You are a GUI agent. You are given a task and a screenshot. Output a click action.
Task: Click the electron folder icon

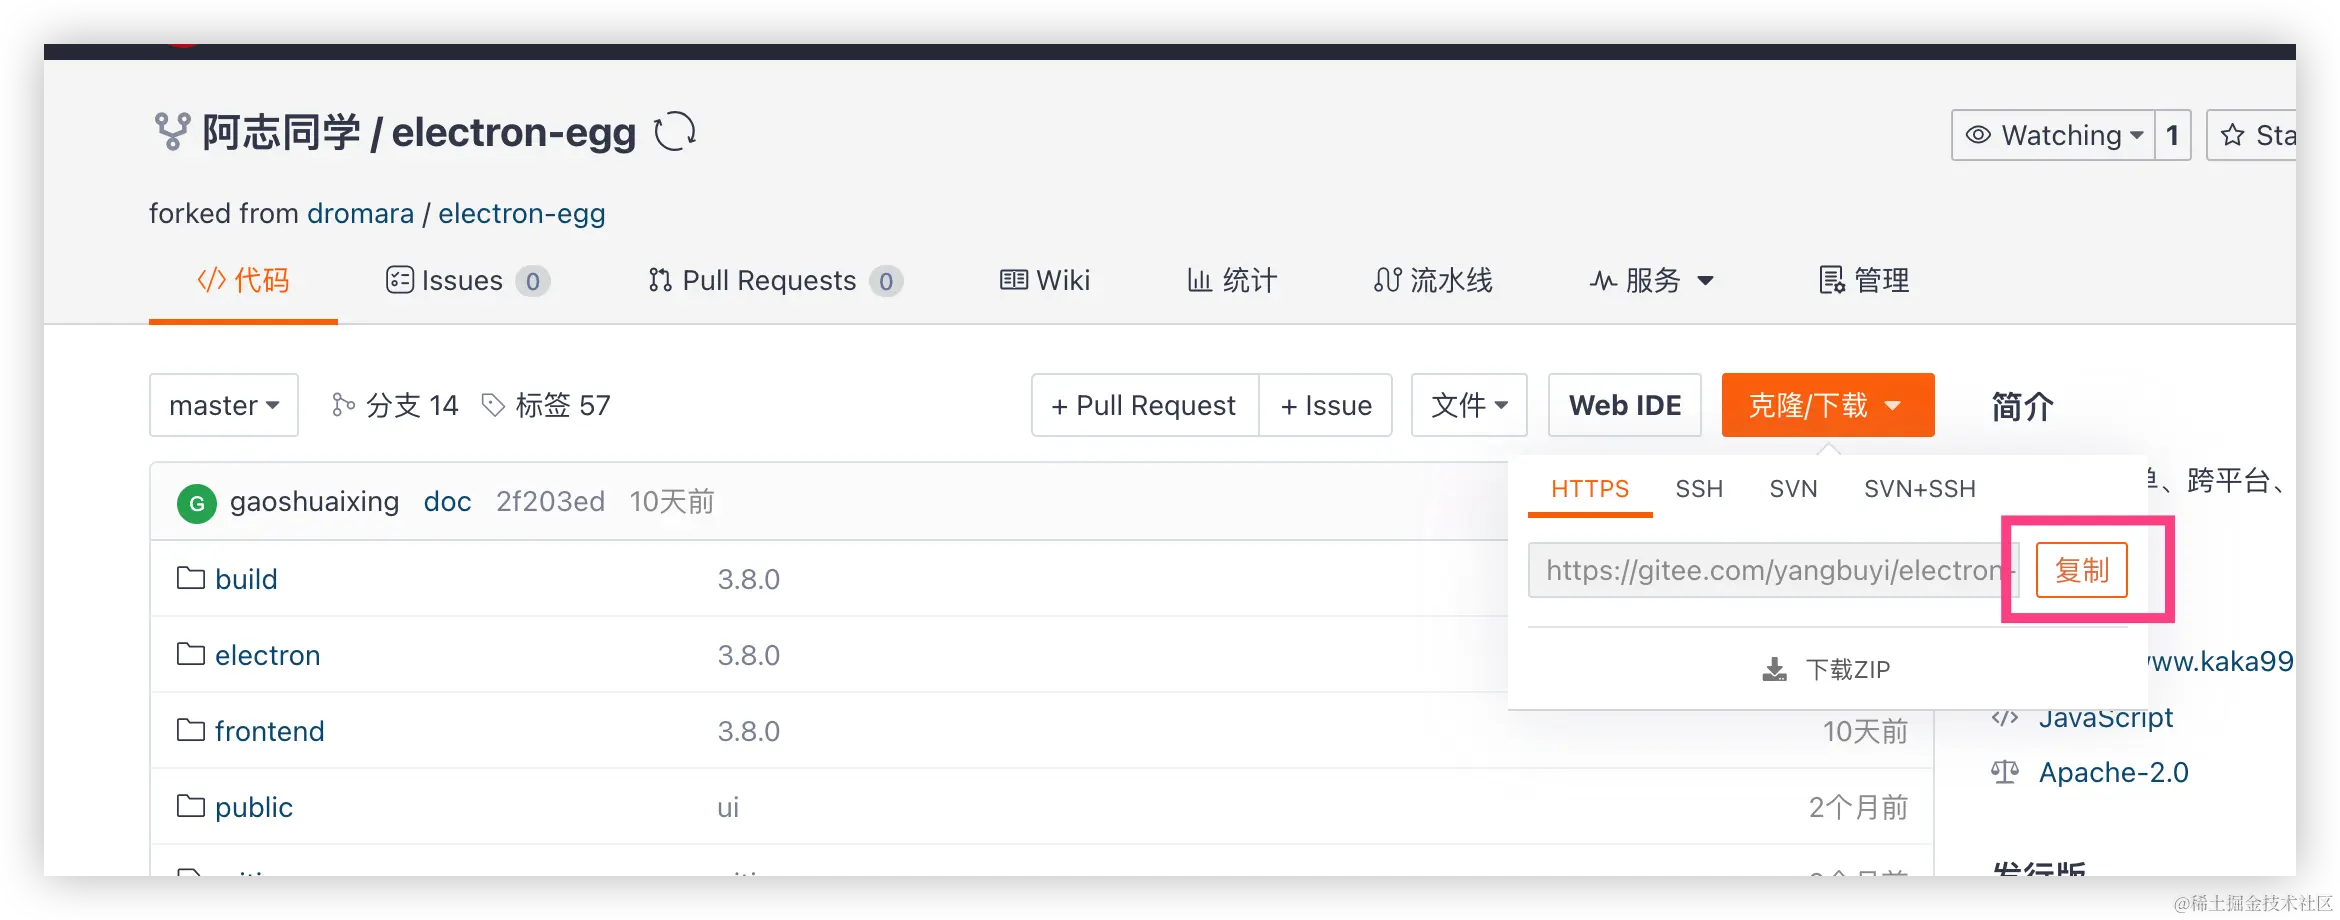pyautogui.click(x=191, y=654)
